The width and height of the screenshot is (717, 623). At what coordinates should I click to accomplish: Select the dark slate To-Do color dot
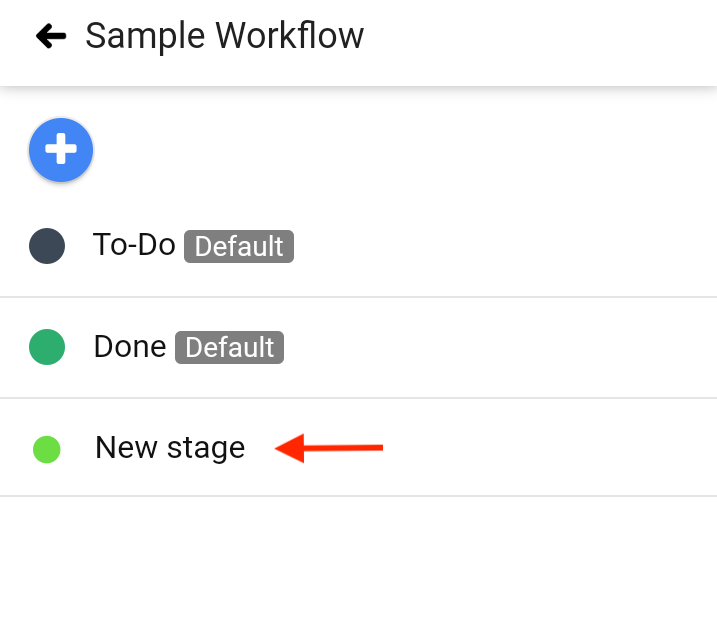pos(47,246)
